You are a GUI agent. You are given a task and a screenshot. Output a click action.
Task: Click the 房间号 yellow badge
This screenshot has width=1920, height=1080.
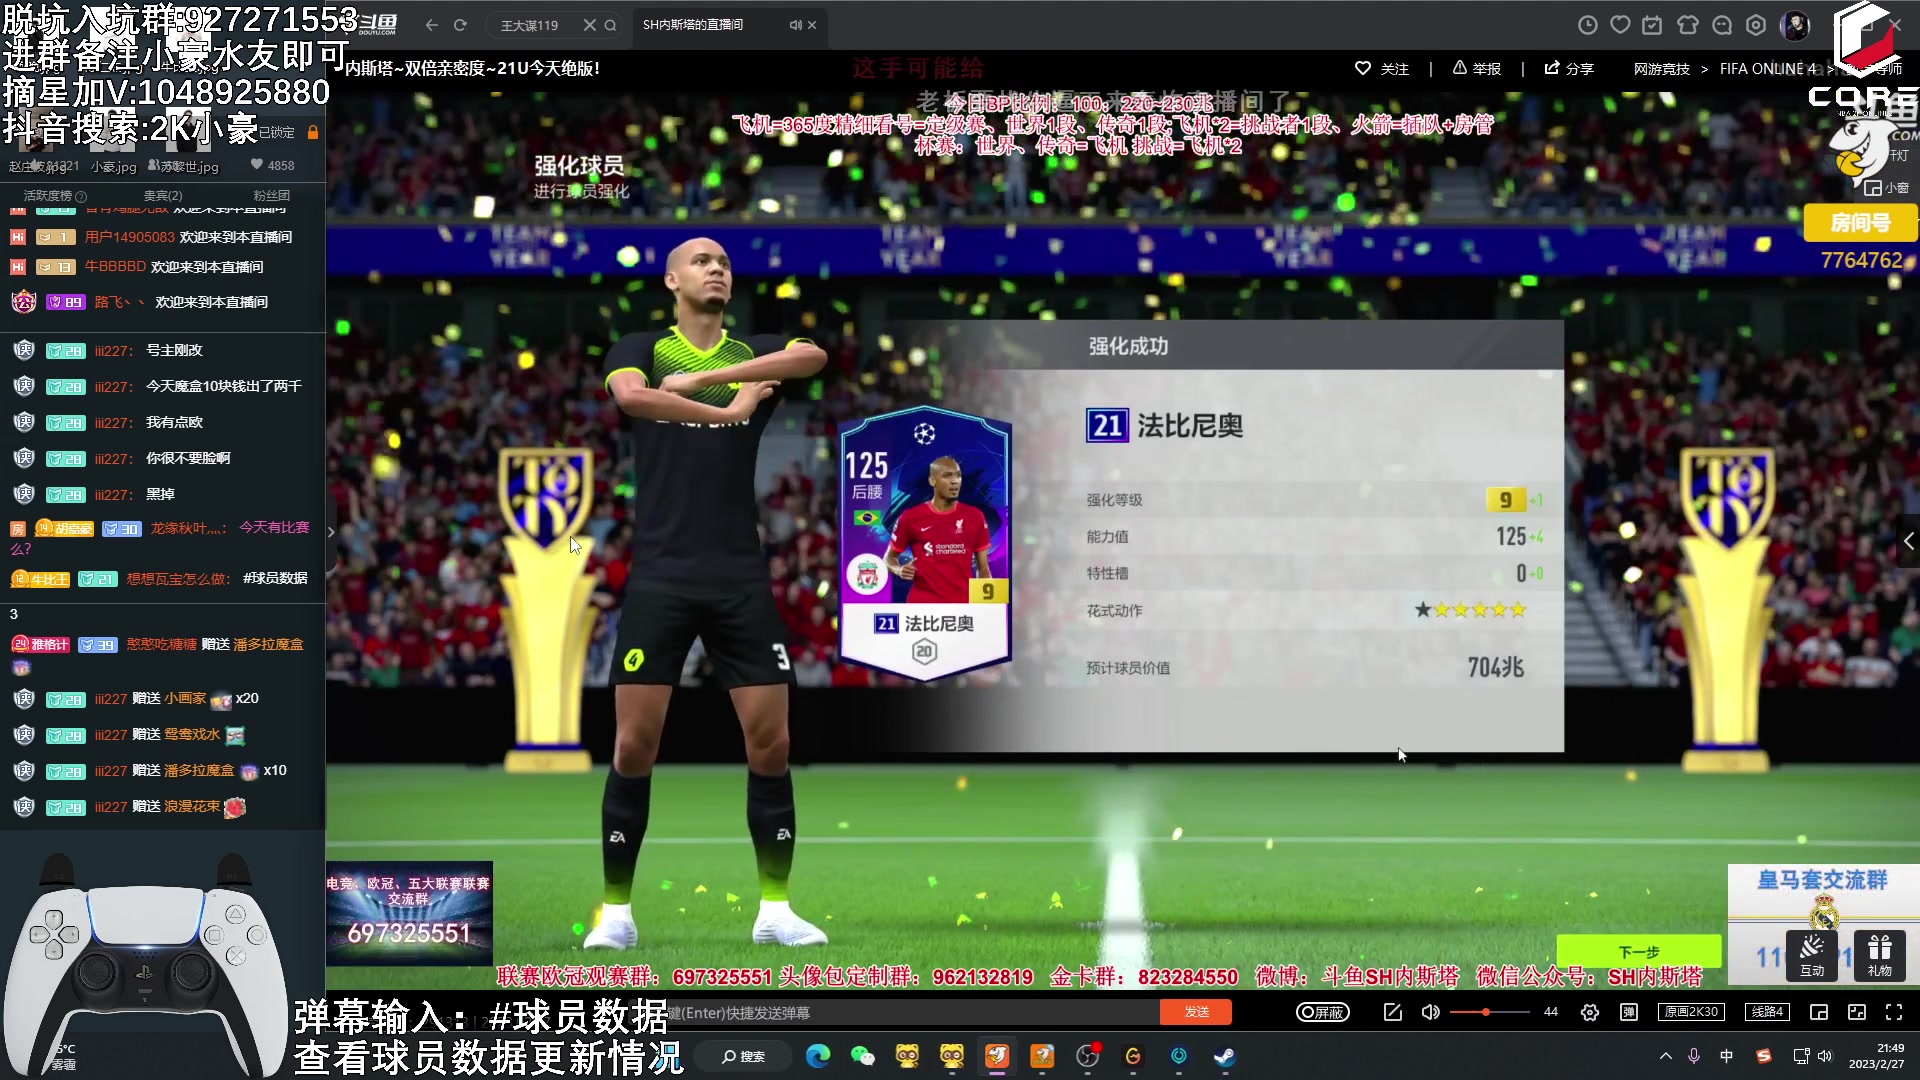1860,222
